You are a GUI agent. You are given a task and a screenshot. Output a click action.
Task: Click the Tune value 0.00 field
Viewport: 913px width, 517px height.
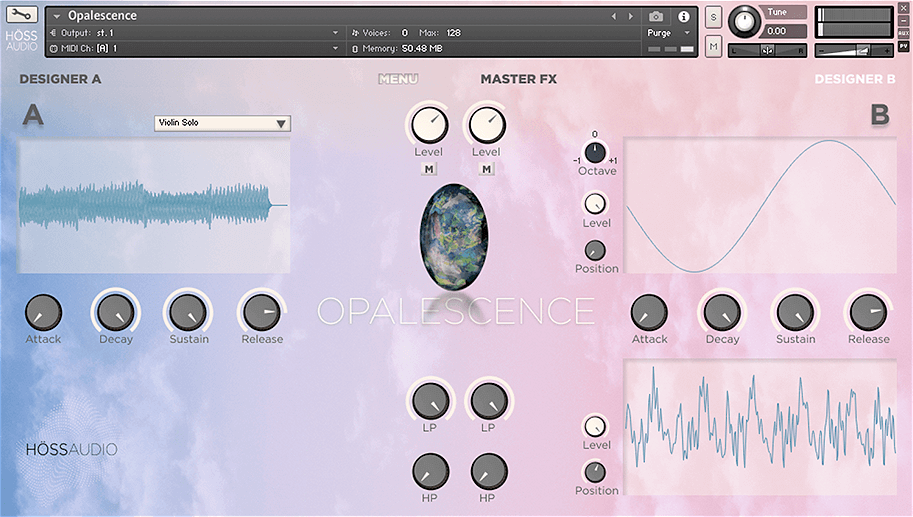point(785,31)
